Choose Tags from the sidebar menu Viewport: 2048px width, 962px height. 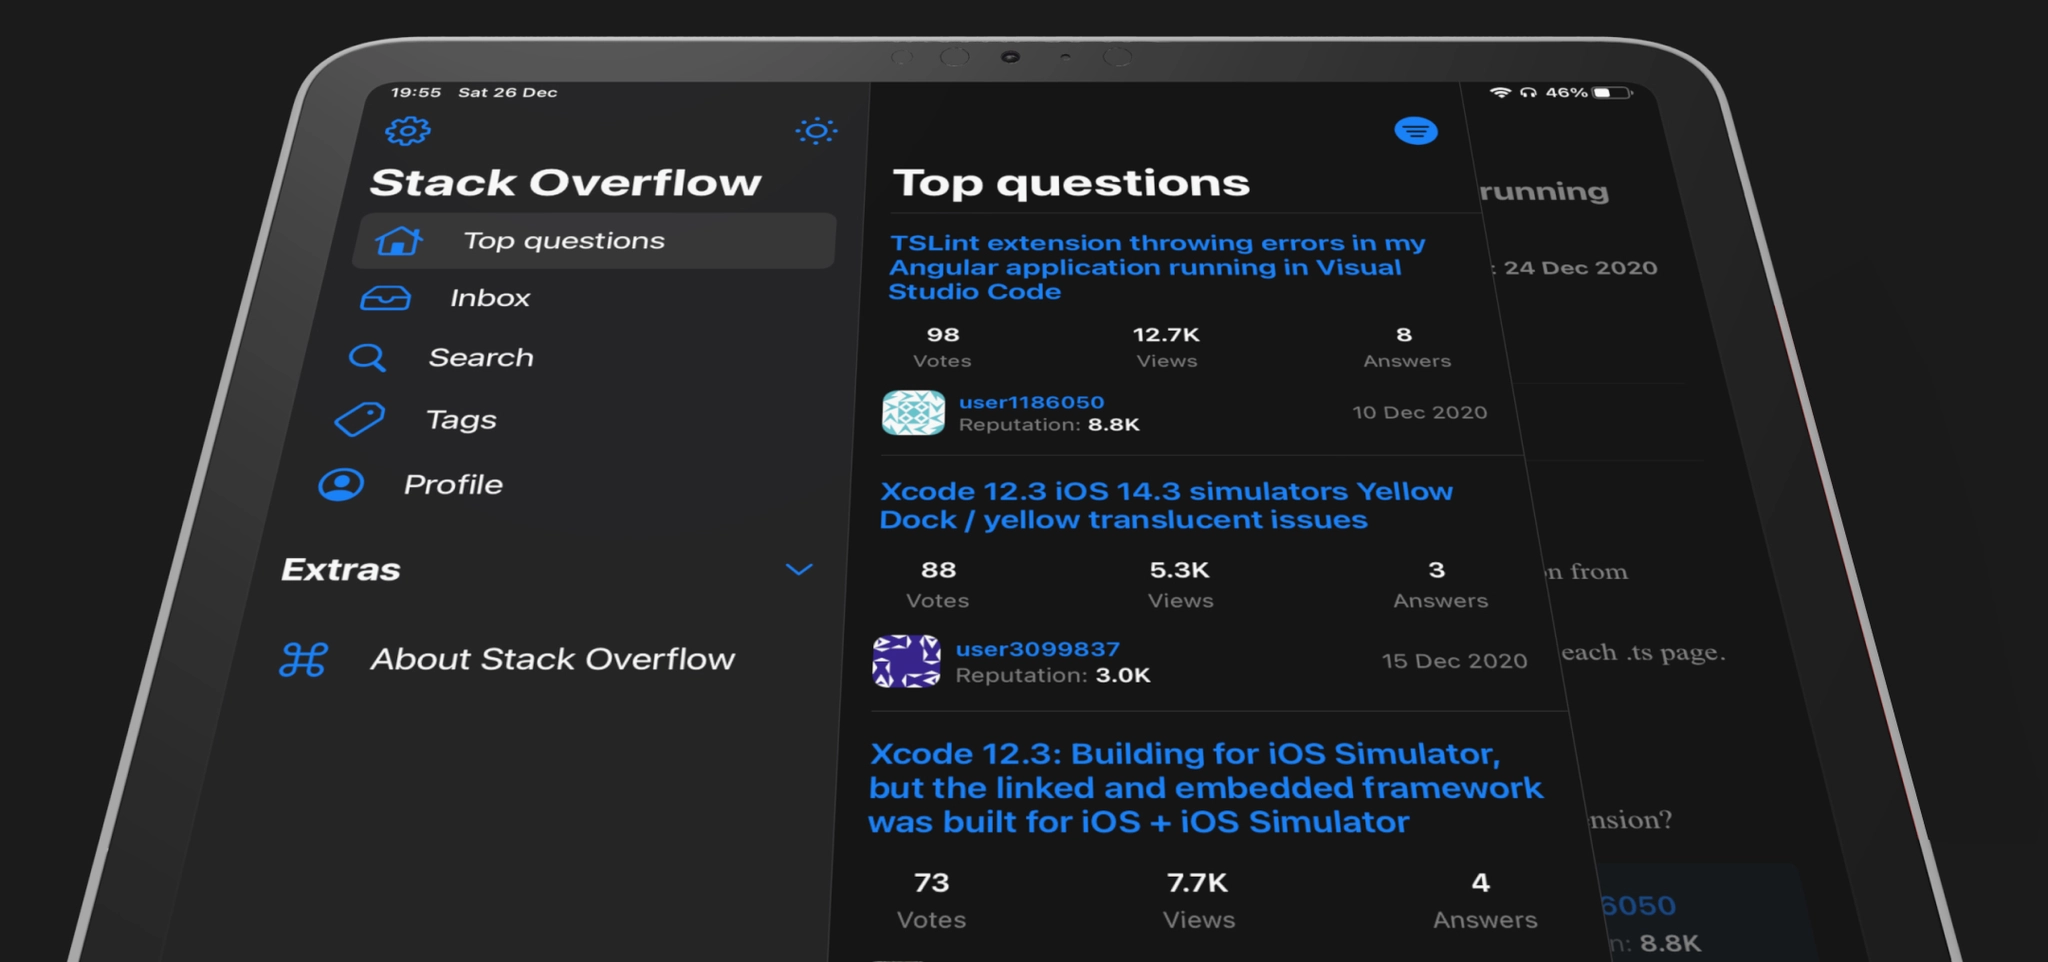461,420
